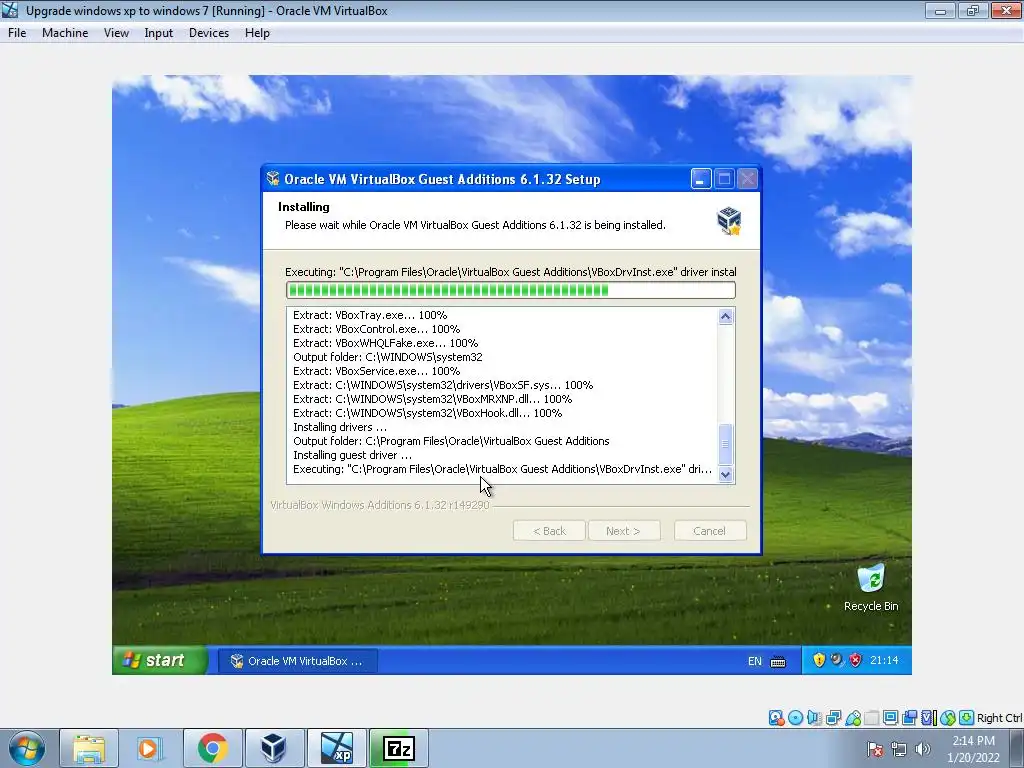Click the XP start button
Viewport: 1024px width, 768px height.
click(161, 660)
